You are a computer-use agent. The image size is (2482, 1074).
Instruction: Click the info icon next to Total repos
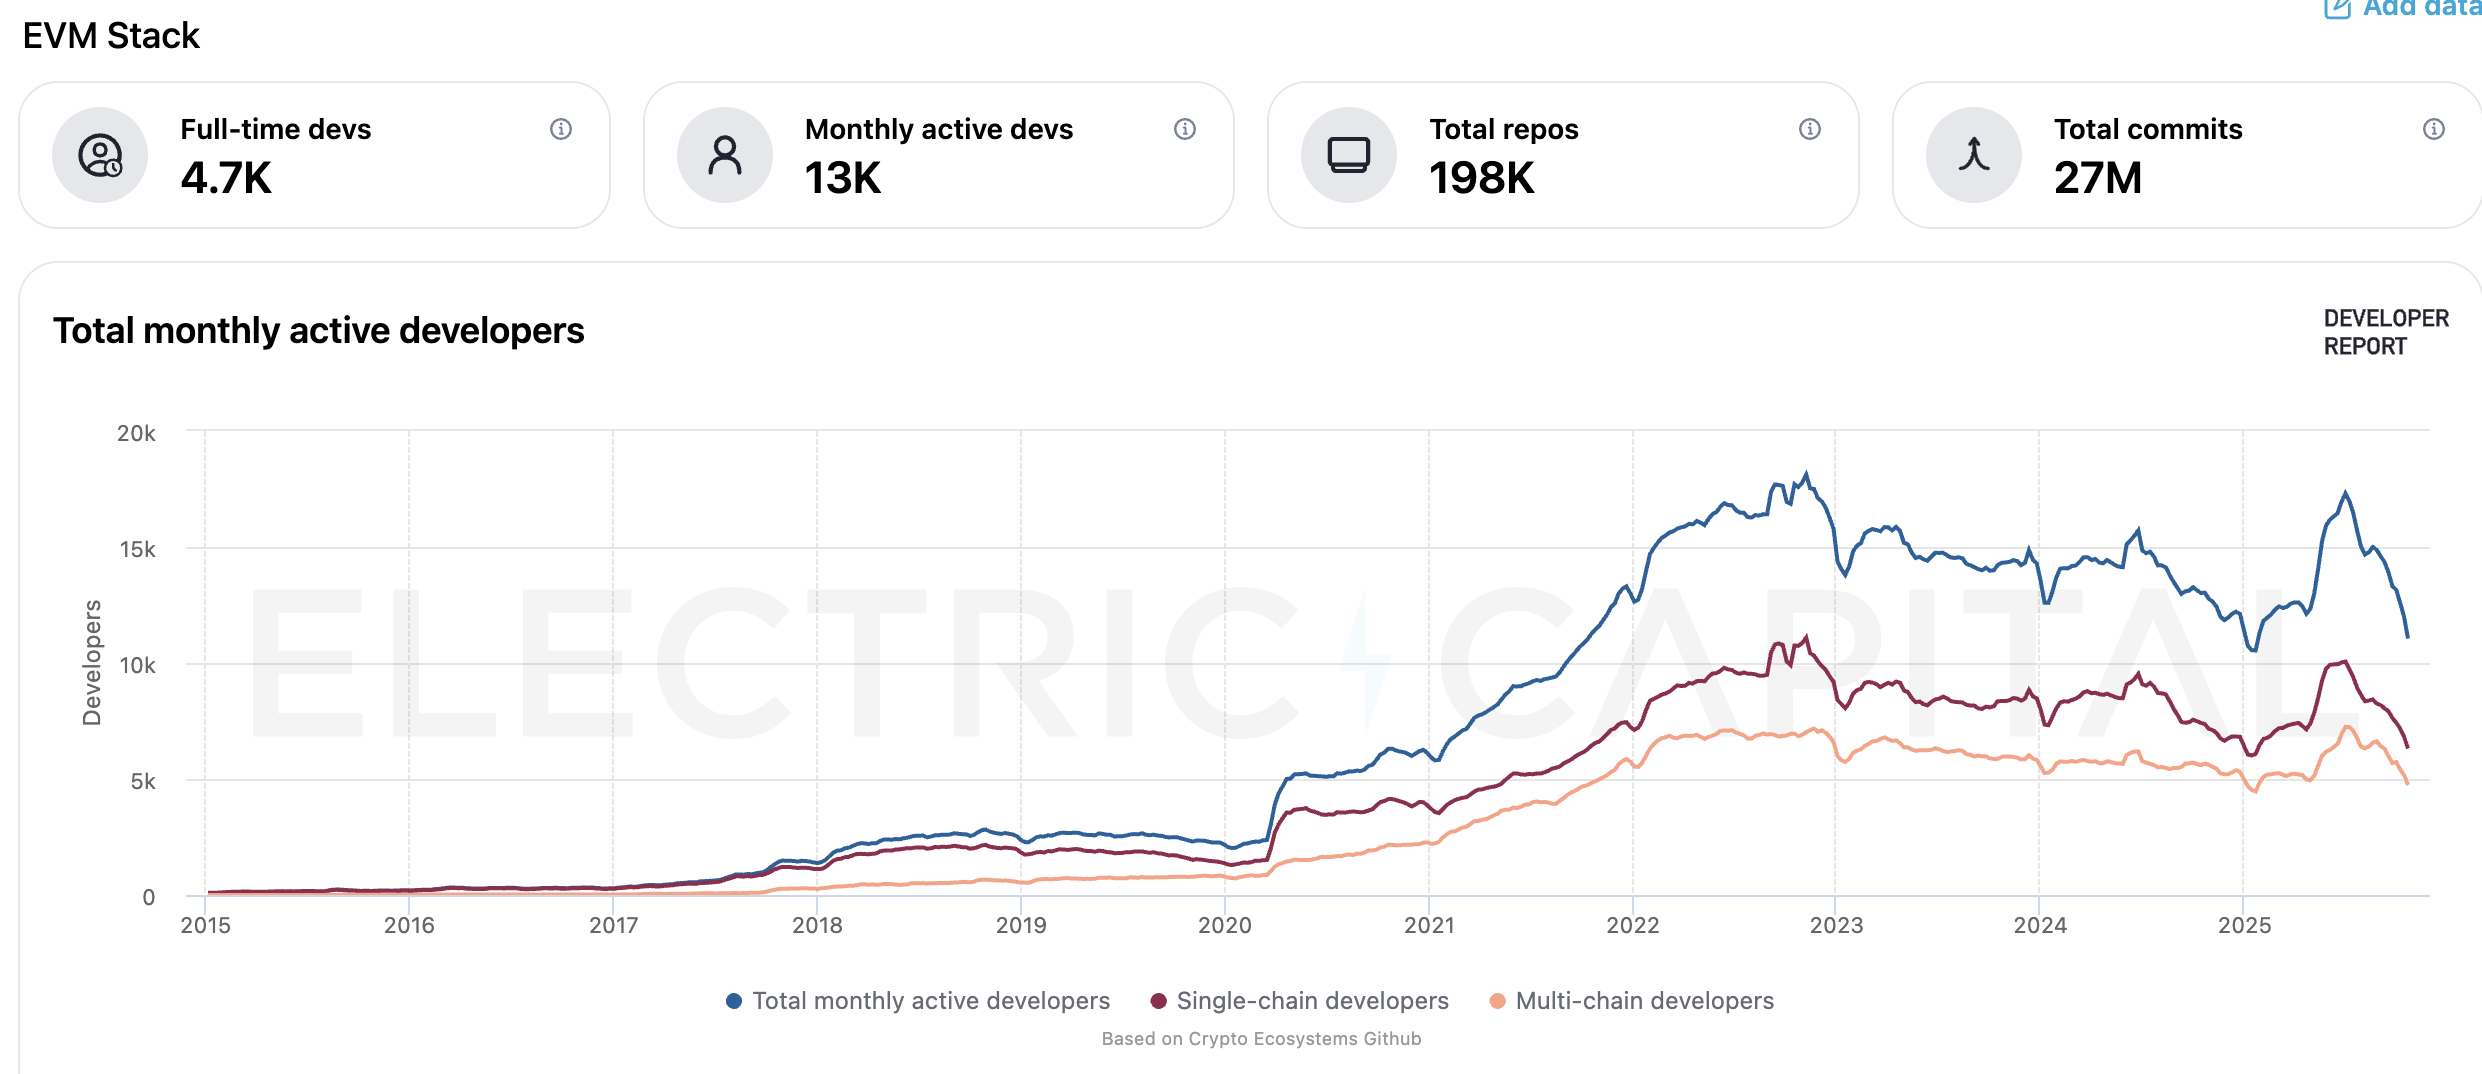point(1808,128)
